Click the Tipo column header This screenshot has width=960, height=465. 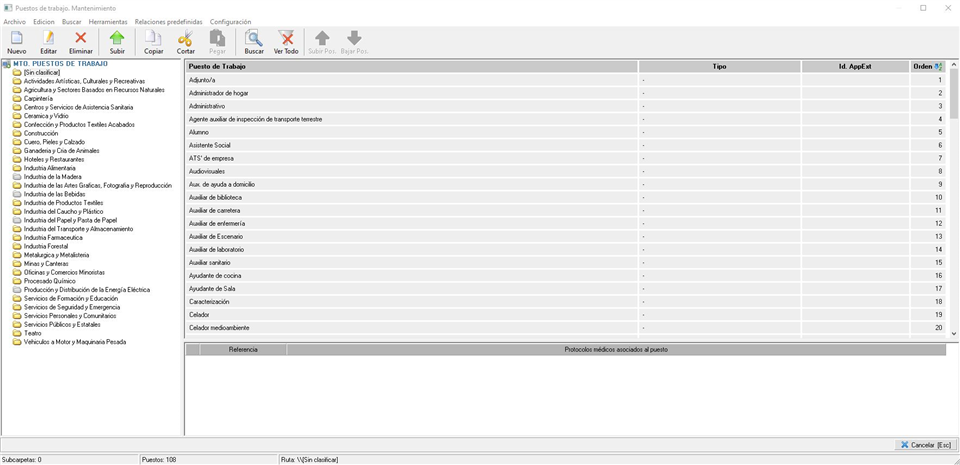click(x=720, y=67)
